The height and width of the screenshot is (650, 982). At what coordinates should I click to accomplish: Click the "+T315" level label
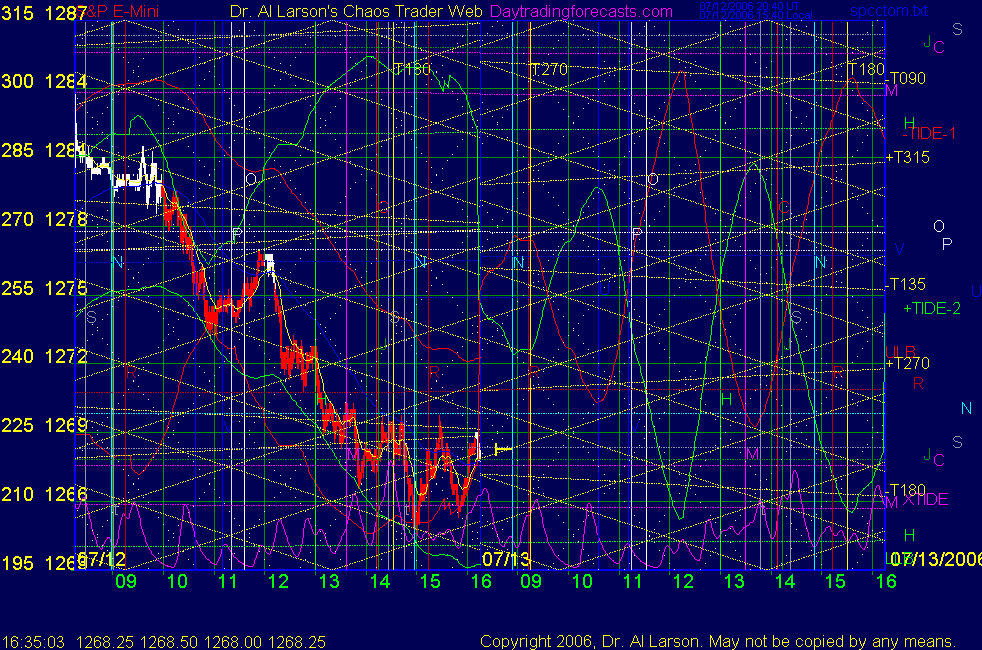[x=907, y=157]
